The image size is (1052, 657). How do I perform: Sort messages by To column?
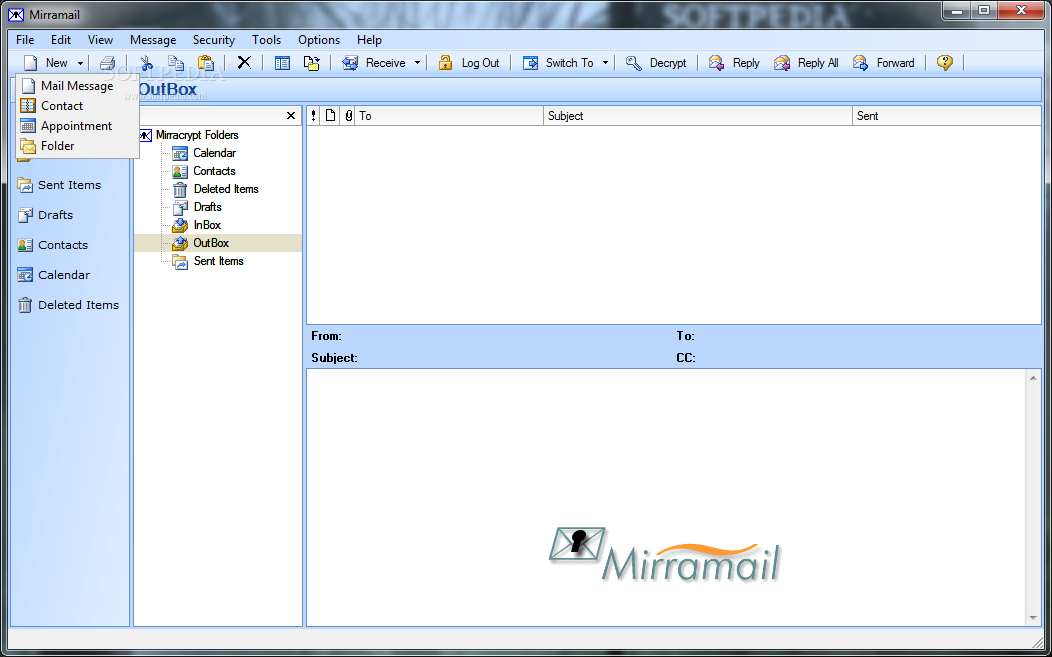[450, 116]
